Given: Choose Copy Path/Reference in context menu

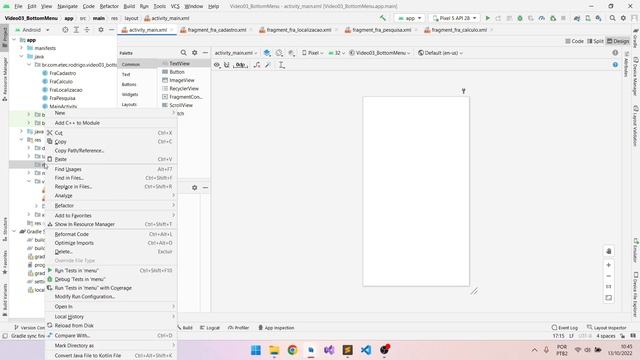Looking at the screenshot, I should click(x=111, y=150).
